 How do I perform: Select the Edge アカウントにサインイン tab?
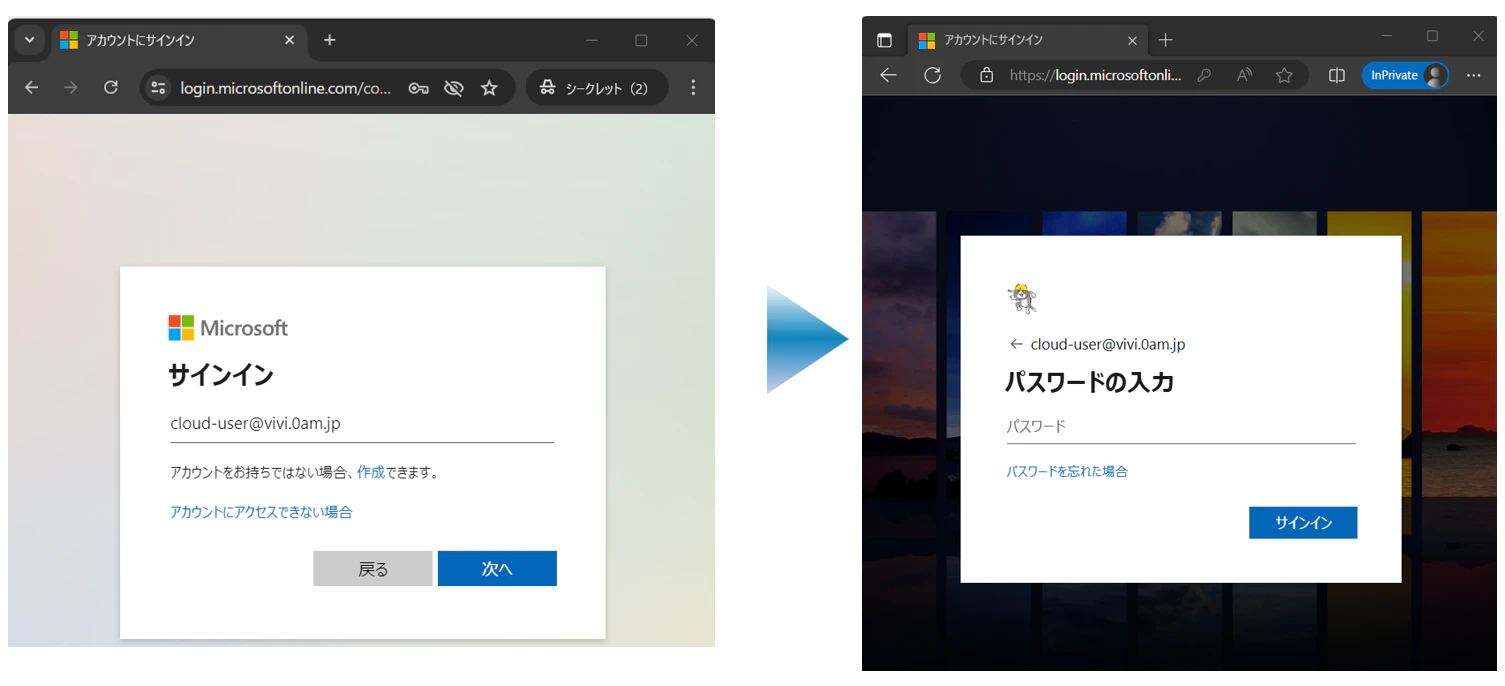tap(1028, 40)
